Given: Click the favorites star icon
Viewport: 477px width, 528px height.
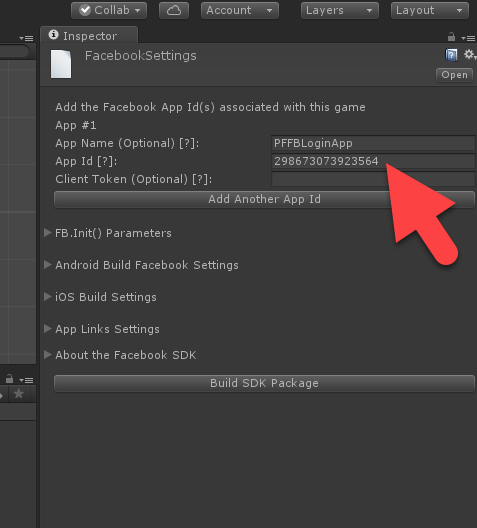Looking at the screenshot, I should (x=19, y=393).
